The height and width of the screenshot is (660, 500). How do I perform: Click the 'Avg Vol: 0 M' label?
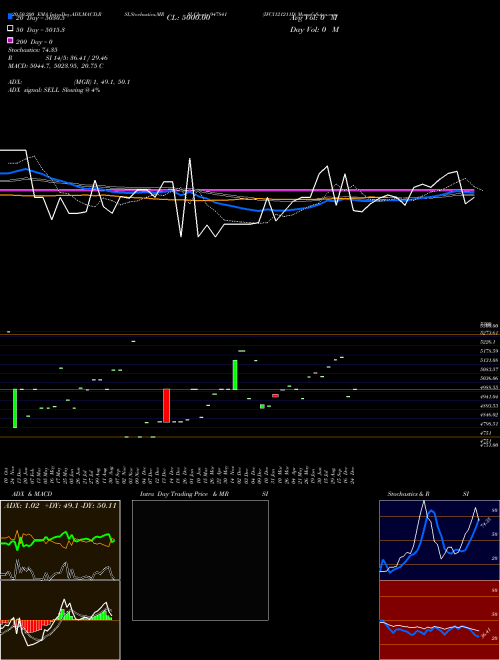pos(314,18)
